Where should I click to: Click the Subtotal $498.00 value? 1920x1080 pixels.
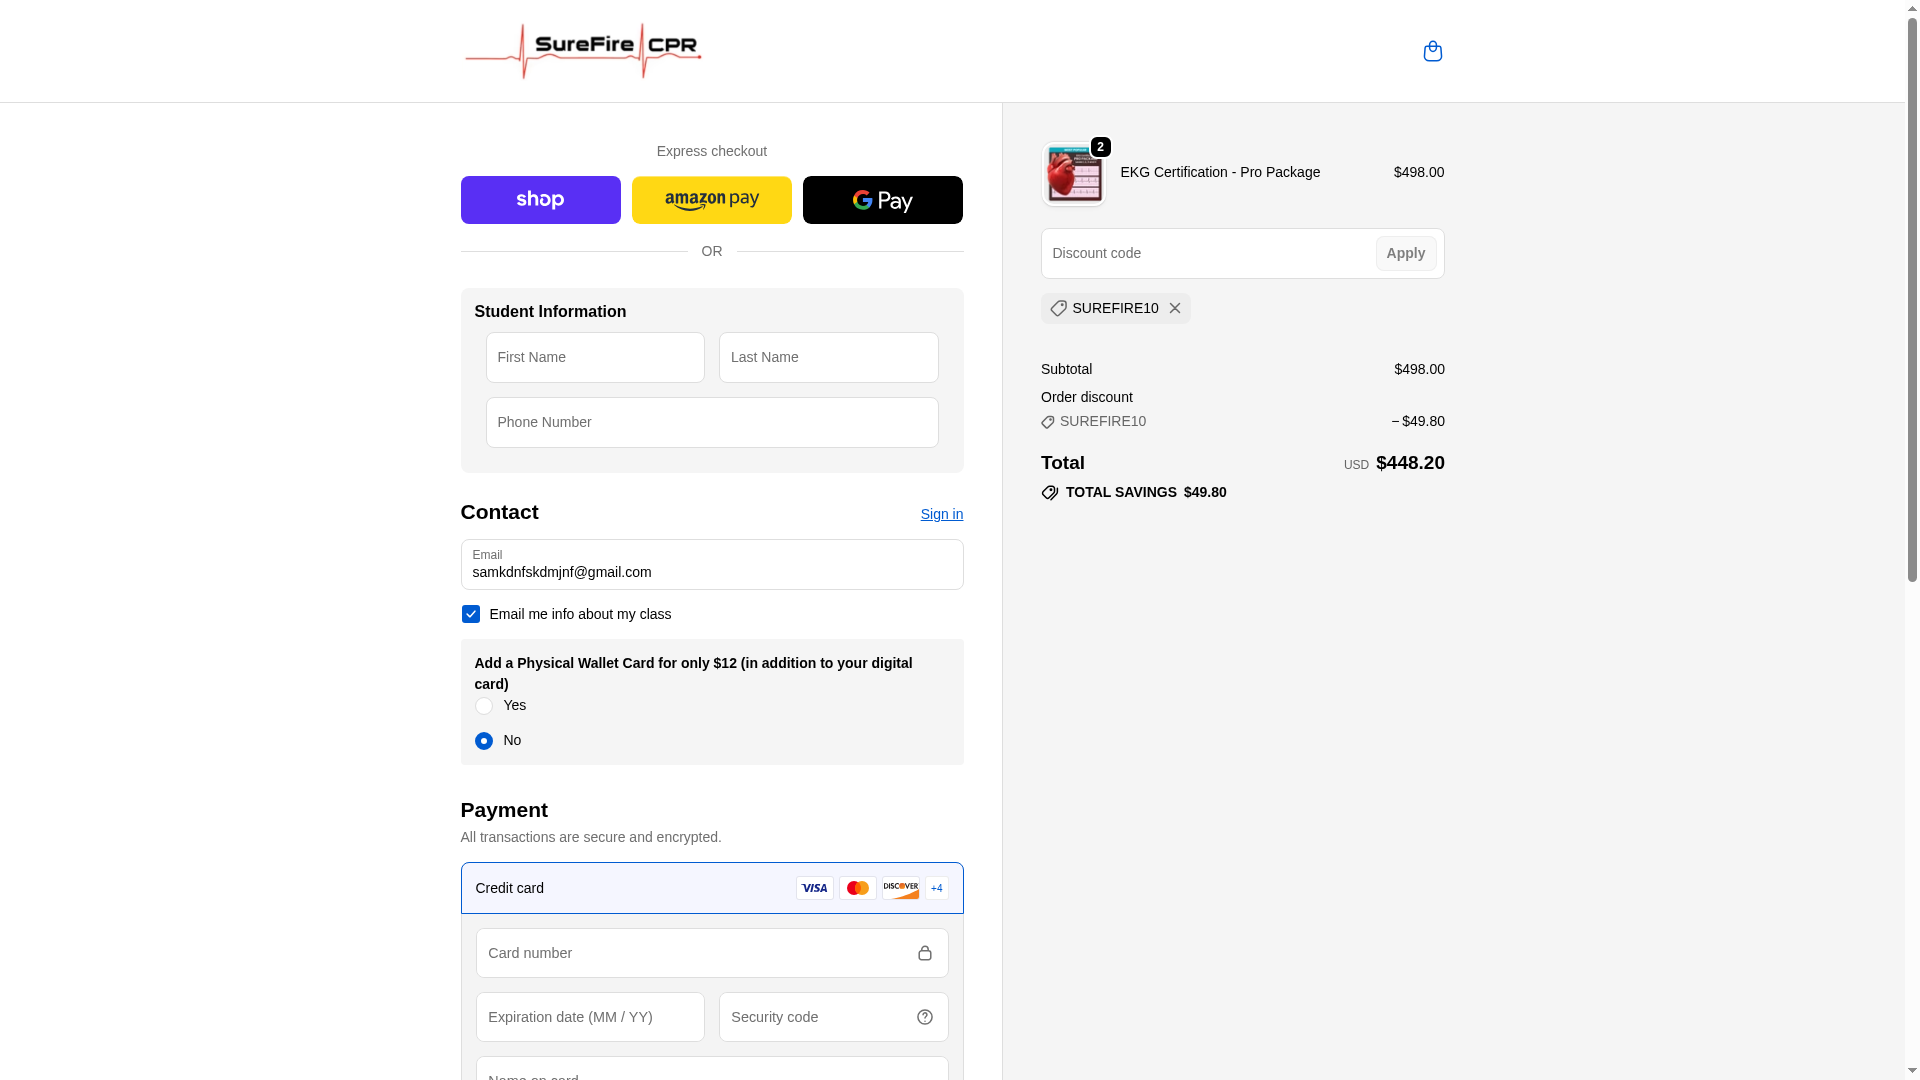point(1419,369)
